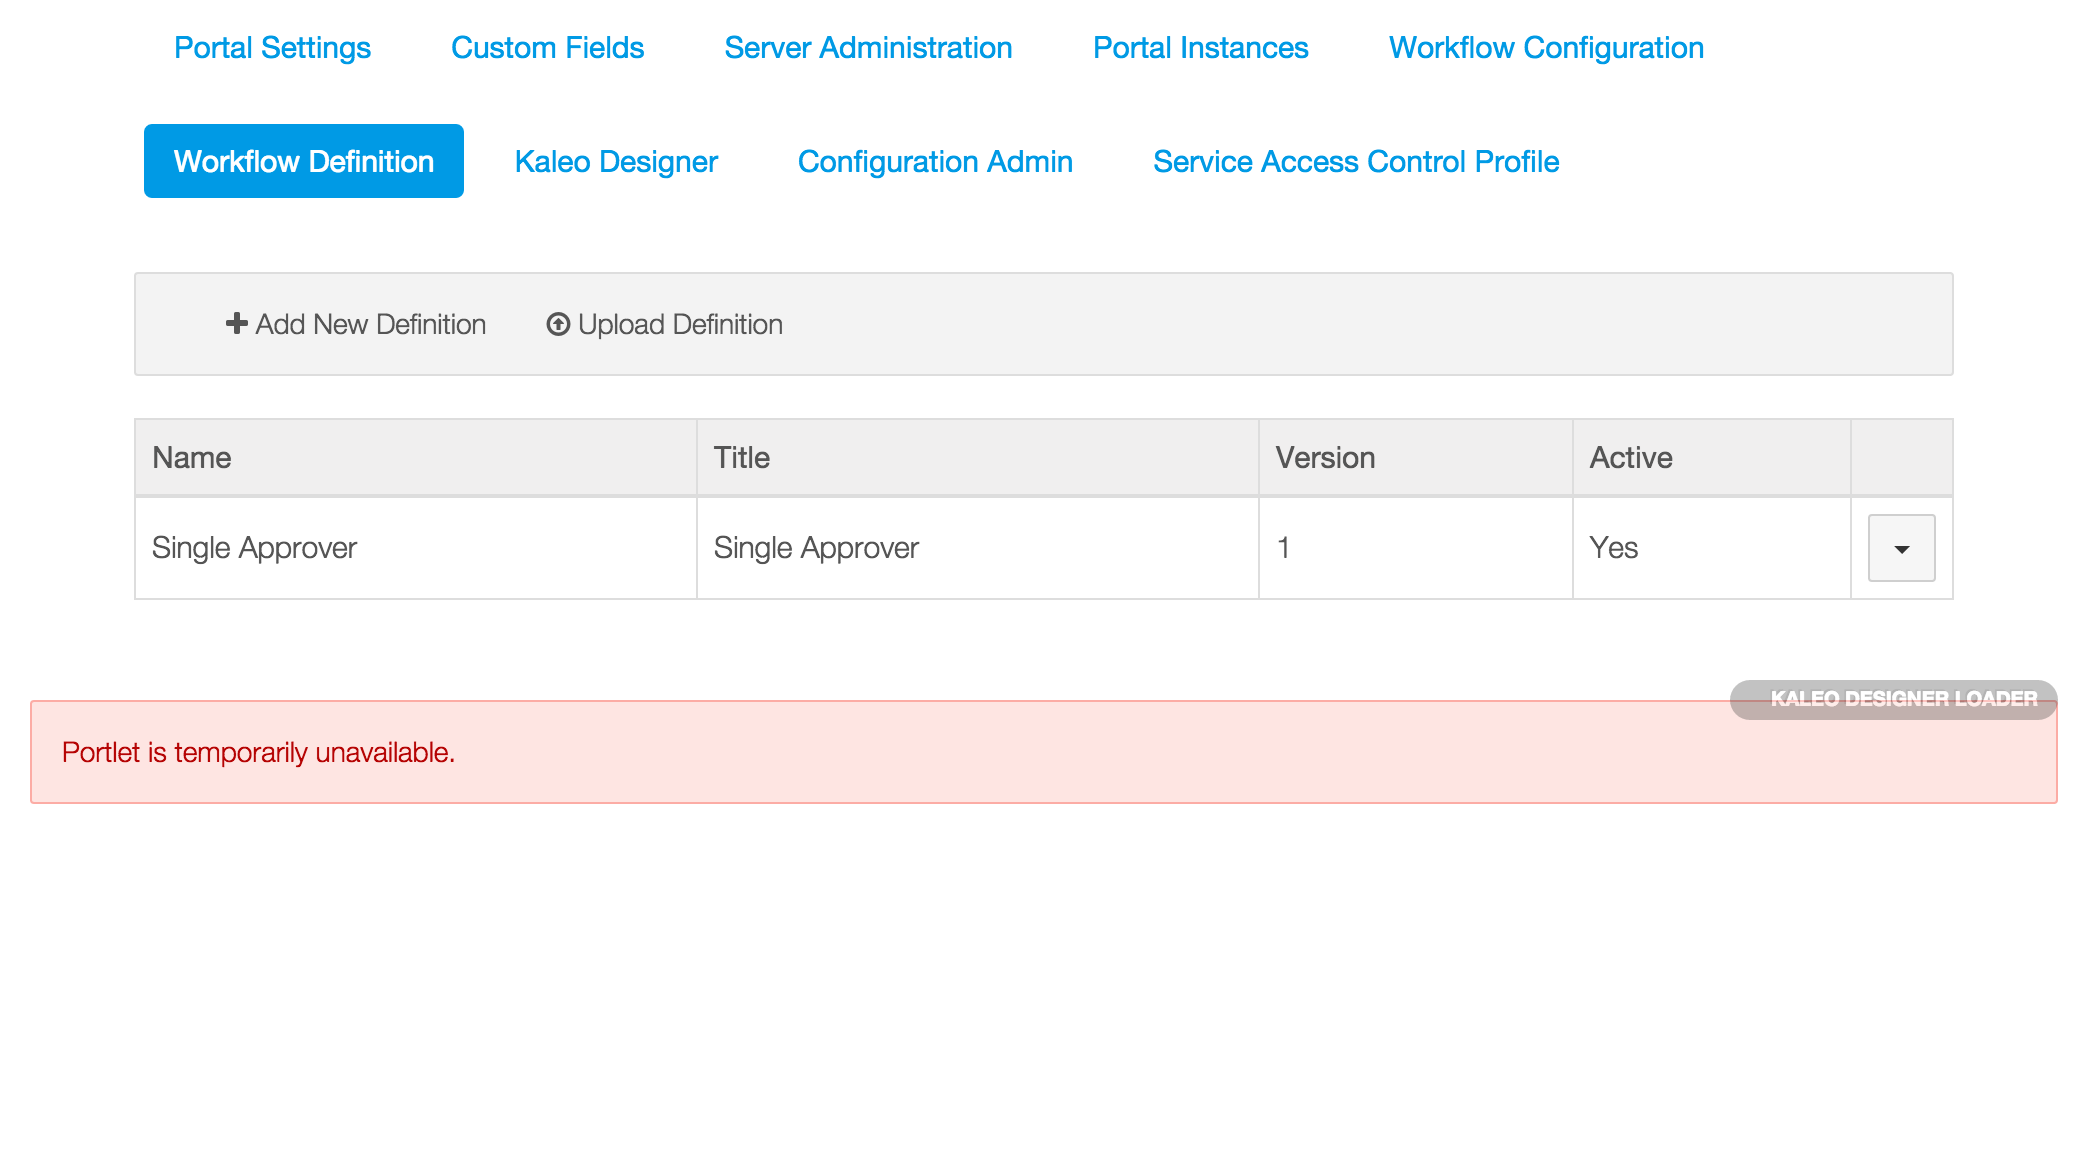Viewport: 2078px width, 1172px height.
Task: Click the version value 1
Action: [x=1283, y=548]
